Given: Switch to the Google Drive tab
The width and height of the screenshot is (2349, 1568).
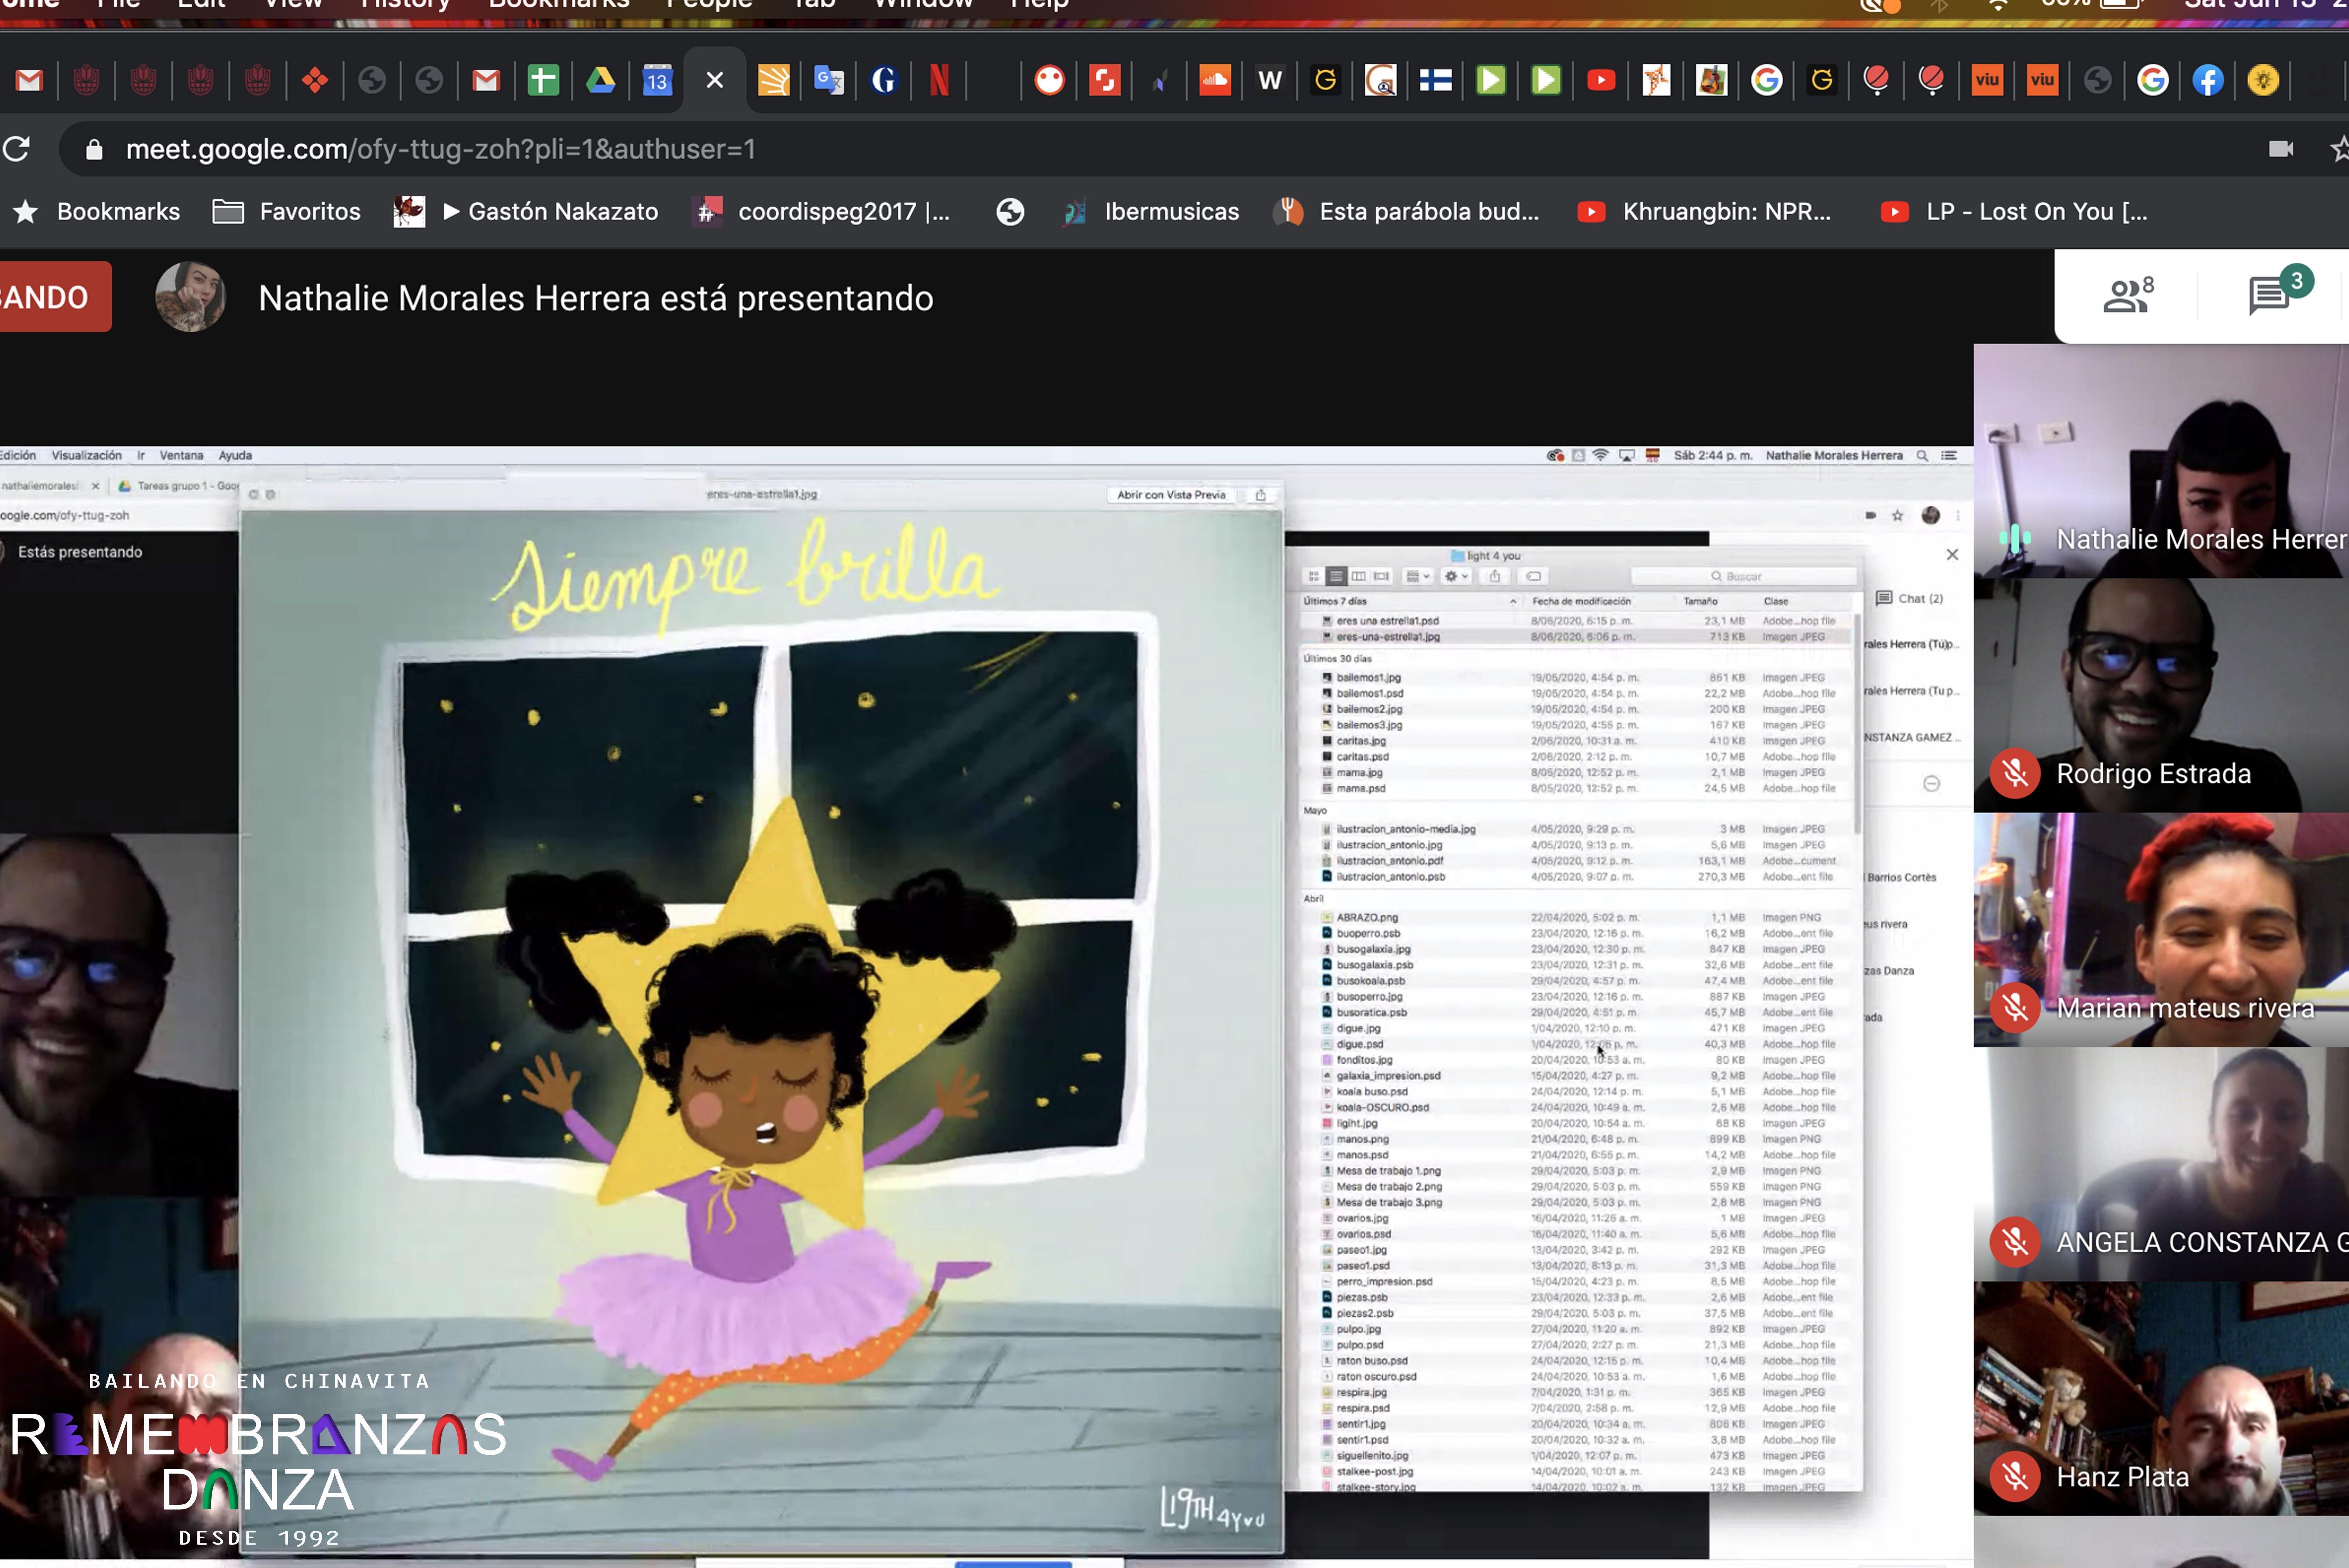Looking at the screenshot, I should 600,80.
